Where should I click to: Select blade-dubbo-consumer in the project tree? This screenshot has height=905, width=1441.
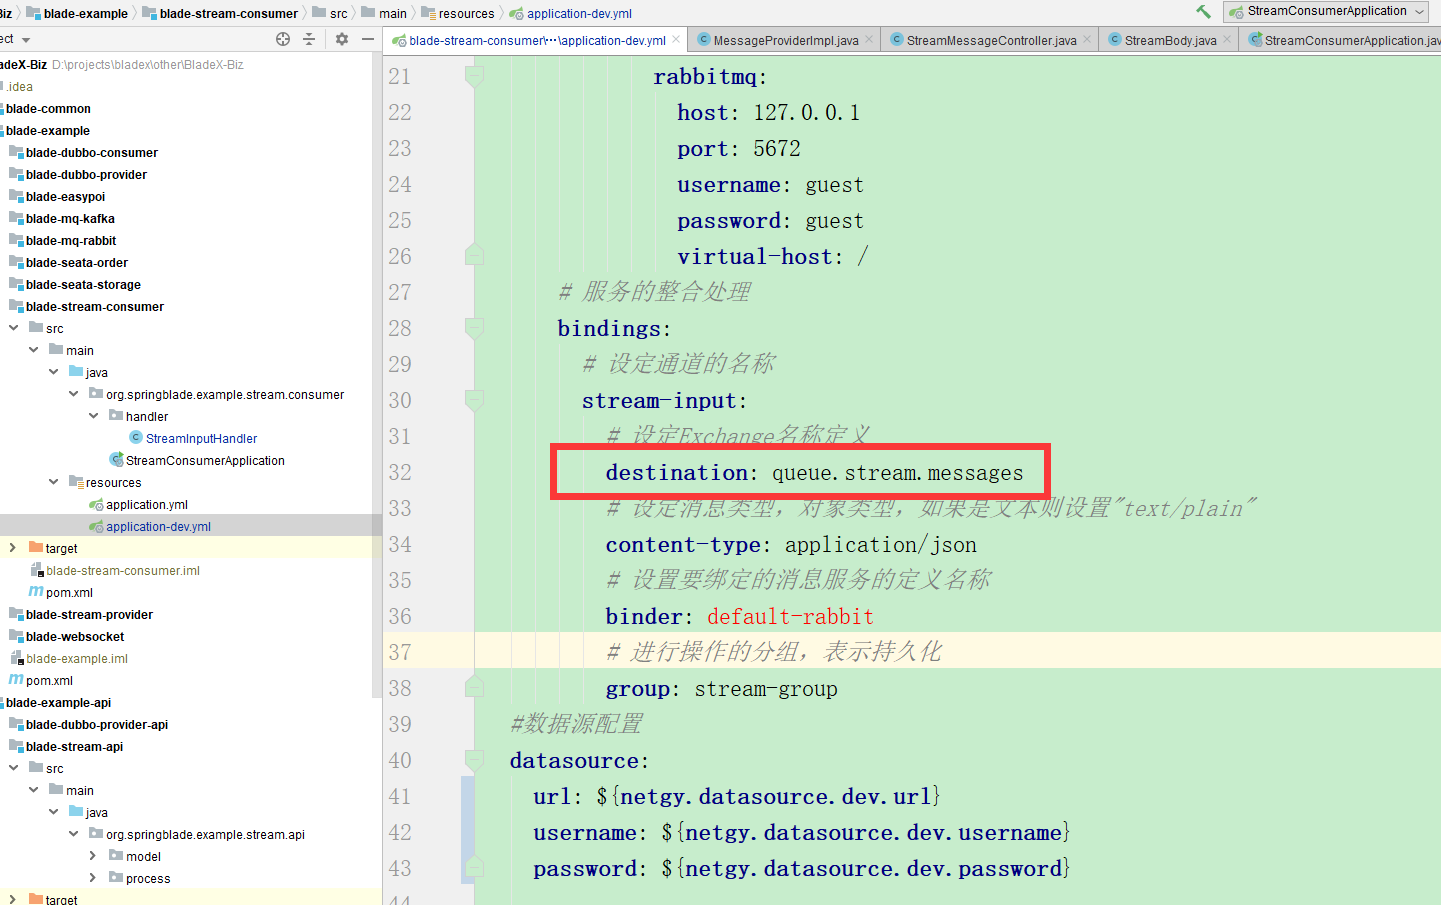pyautogui.click(x=92, y=152)
